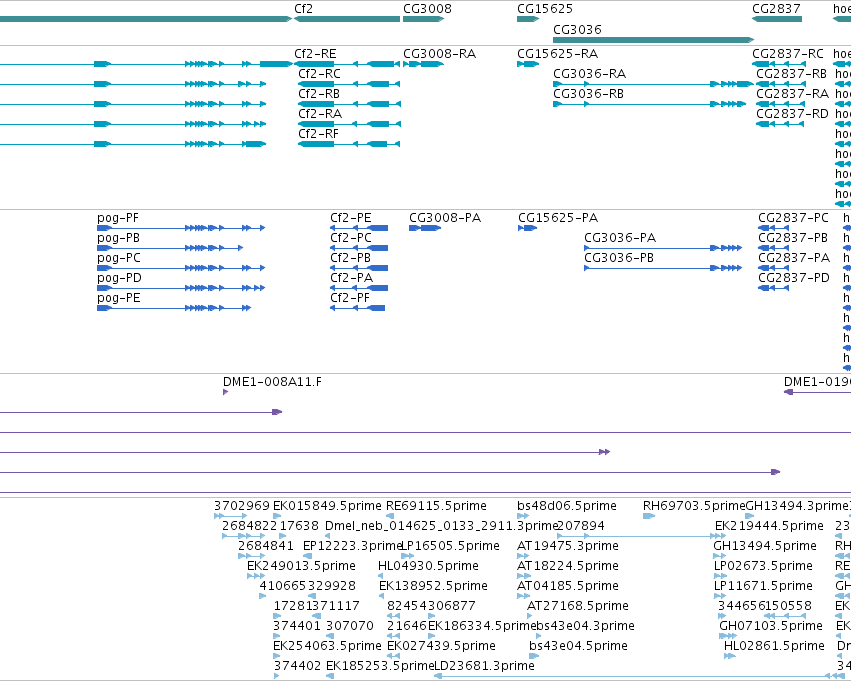The width and height of the screenshot is (851, 681).
Task: Select the pog-PE protein label
Action: pyautogui.click(x=119, y=298)
